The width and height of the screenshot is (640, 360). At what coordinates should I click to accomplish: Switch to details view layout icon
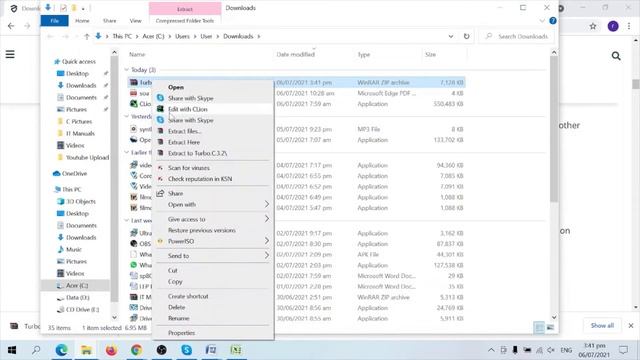(539, 327)
